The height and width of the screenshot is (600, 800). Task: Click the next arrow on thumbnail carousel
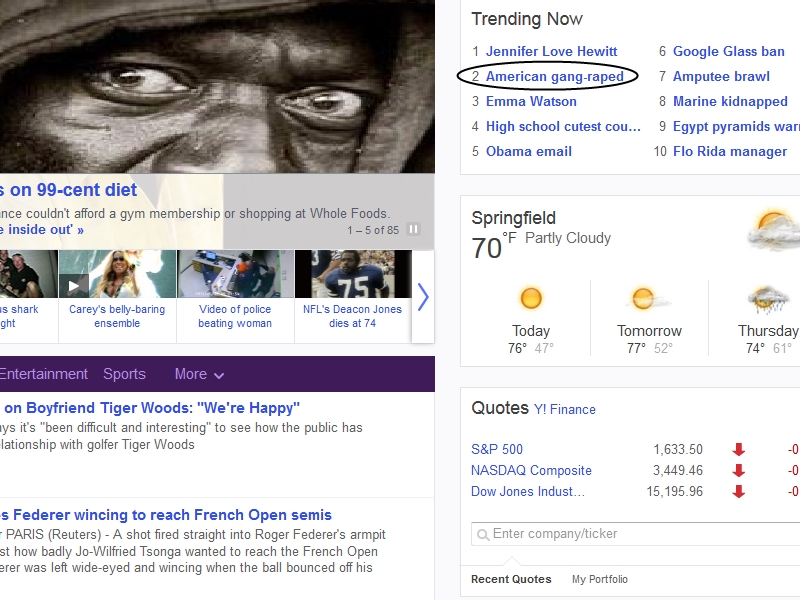tap(423, 297)
